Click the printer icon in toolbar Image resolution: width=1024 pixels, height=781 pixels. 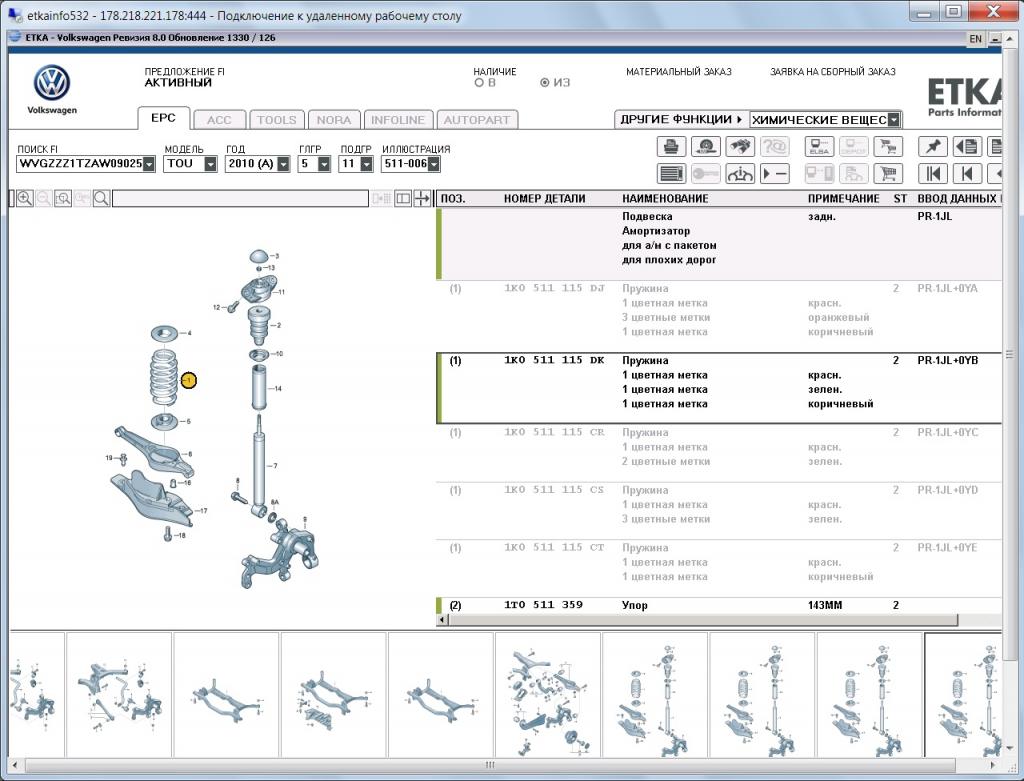[671, 146]
